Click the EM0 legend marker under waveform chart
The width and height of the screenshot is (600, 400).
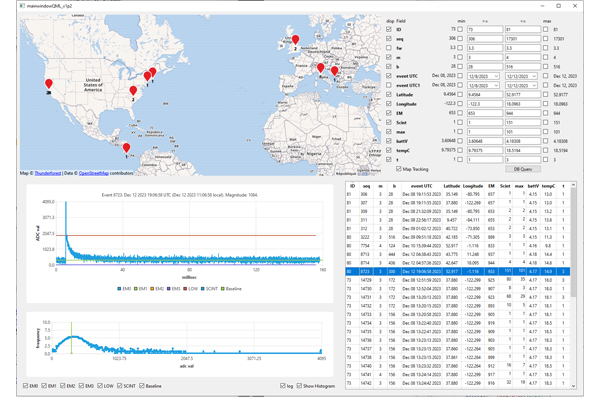(119, 289)
